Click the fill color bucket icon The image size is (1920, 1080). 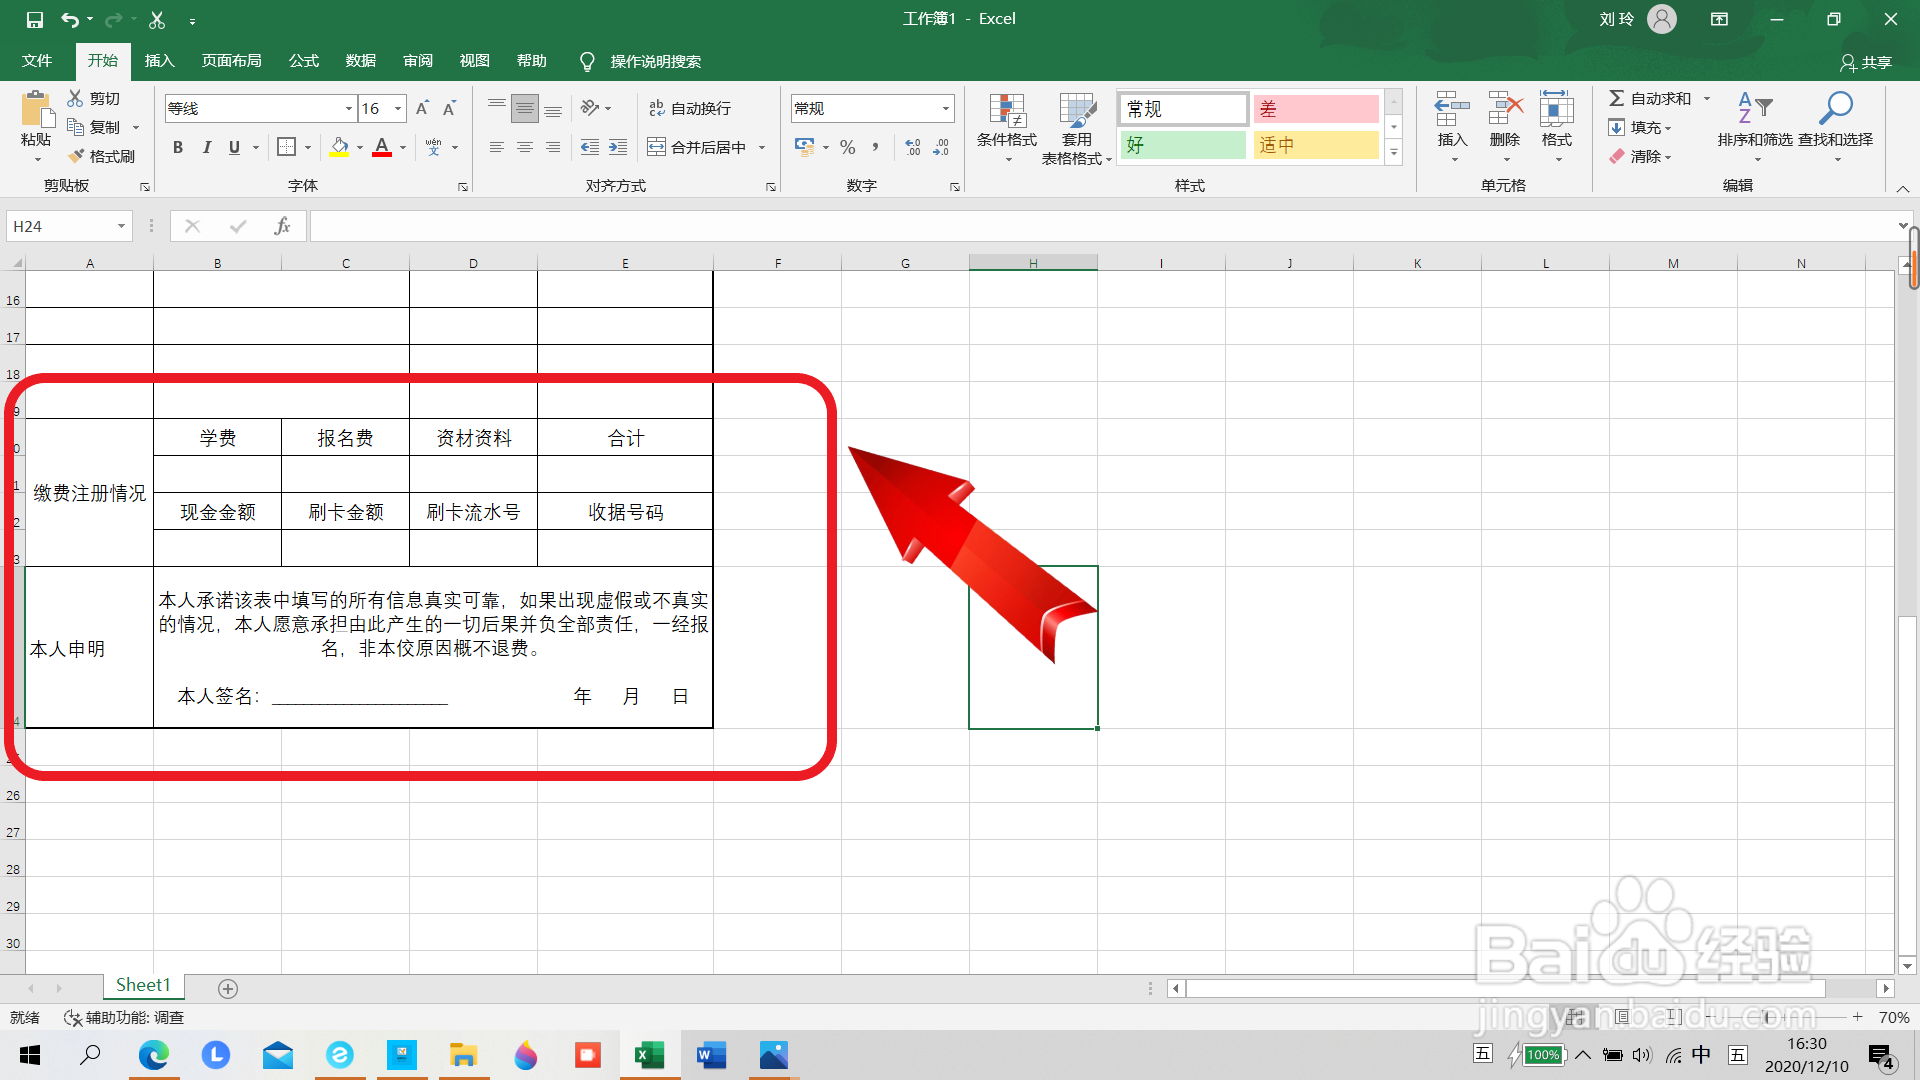pos(339,147)
